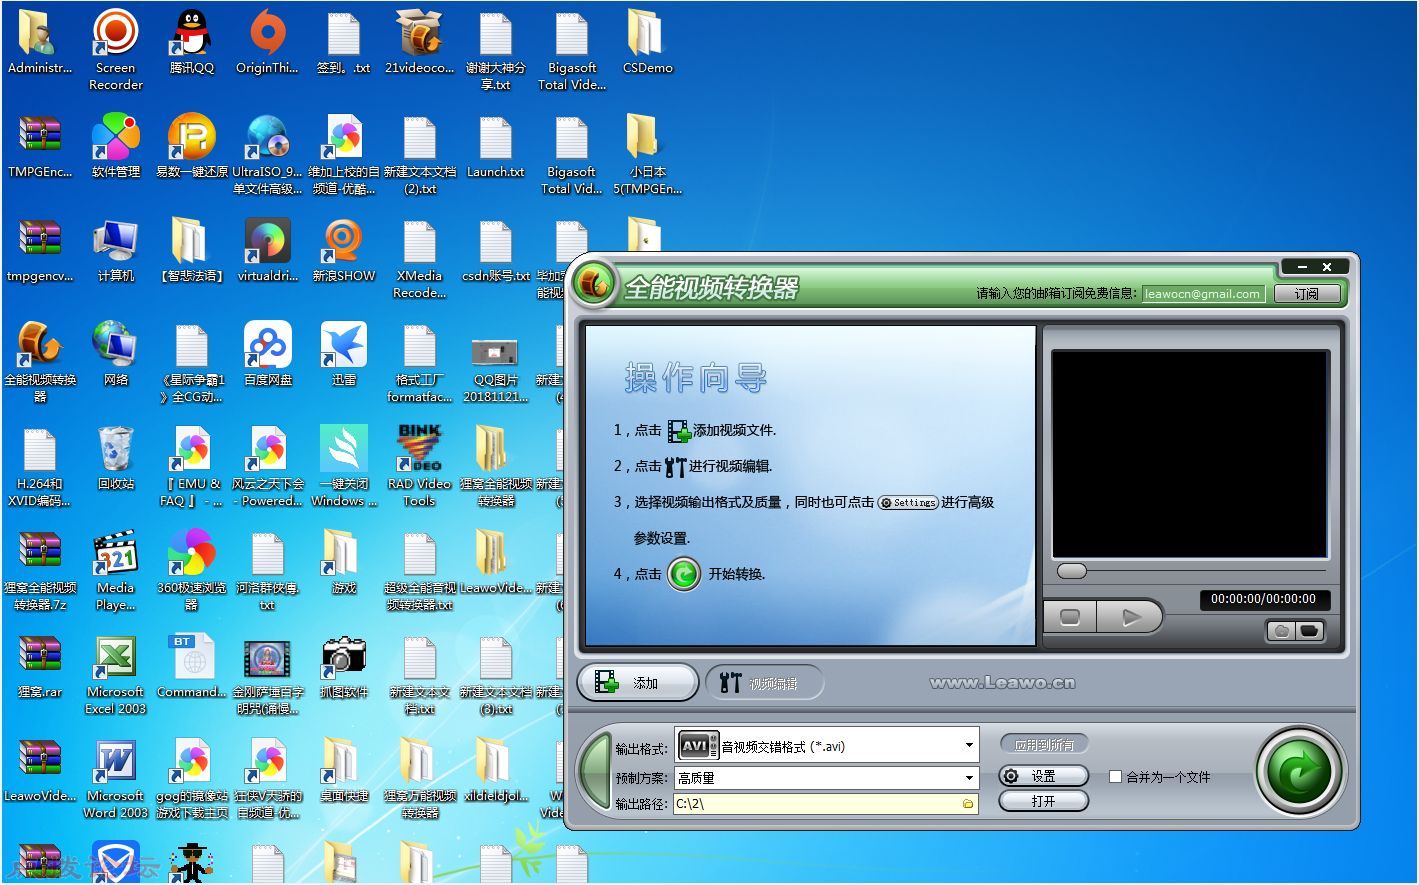Open CSDemo folder on desktop
This screenshot has width=1419, height=885.
point(647,42)
